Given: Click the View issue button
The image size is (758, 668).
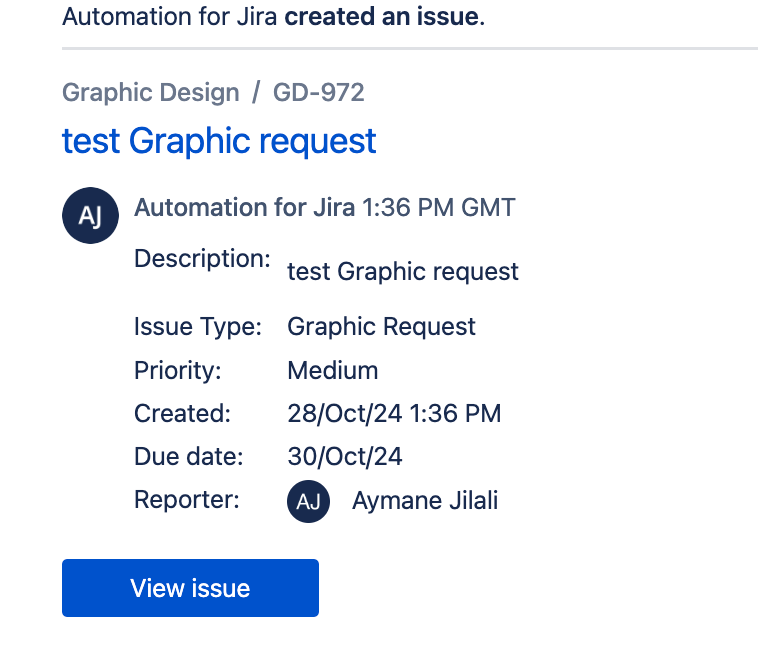Looking at the screenshot, I should (x=190, y=588).
